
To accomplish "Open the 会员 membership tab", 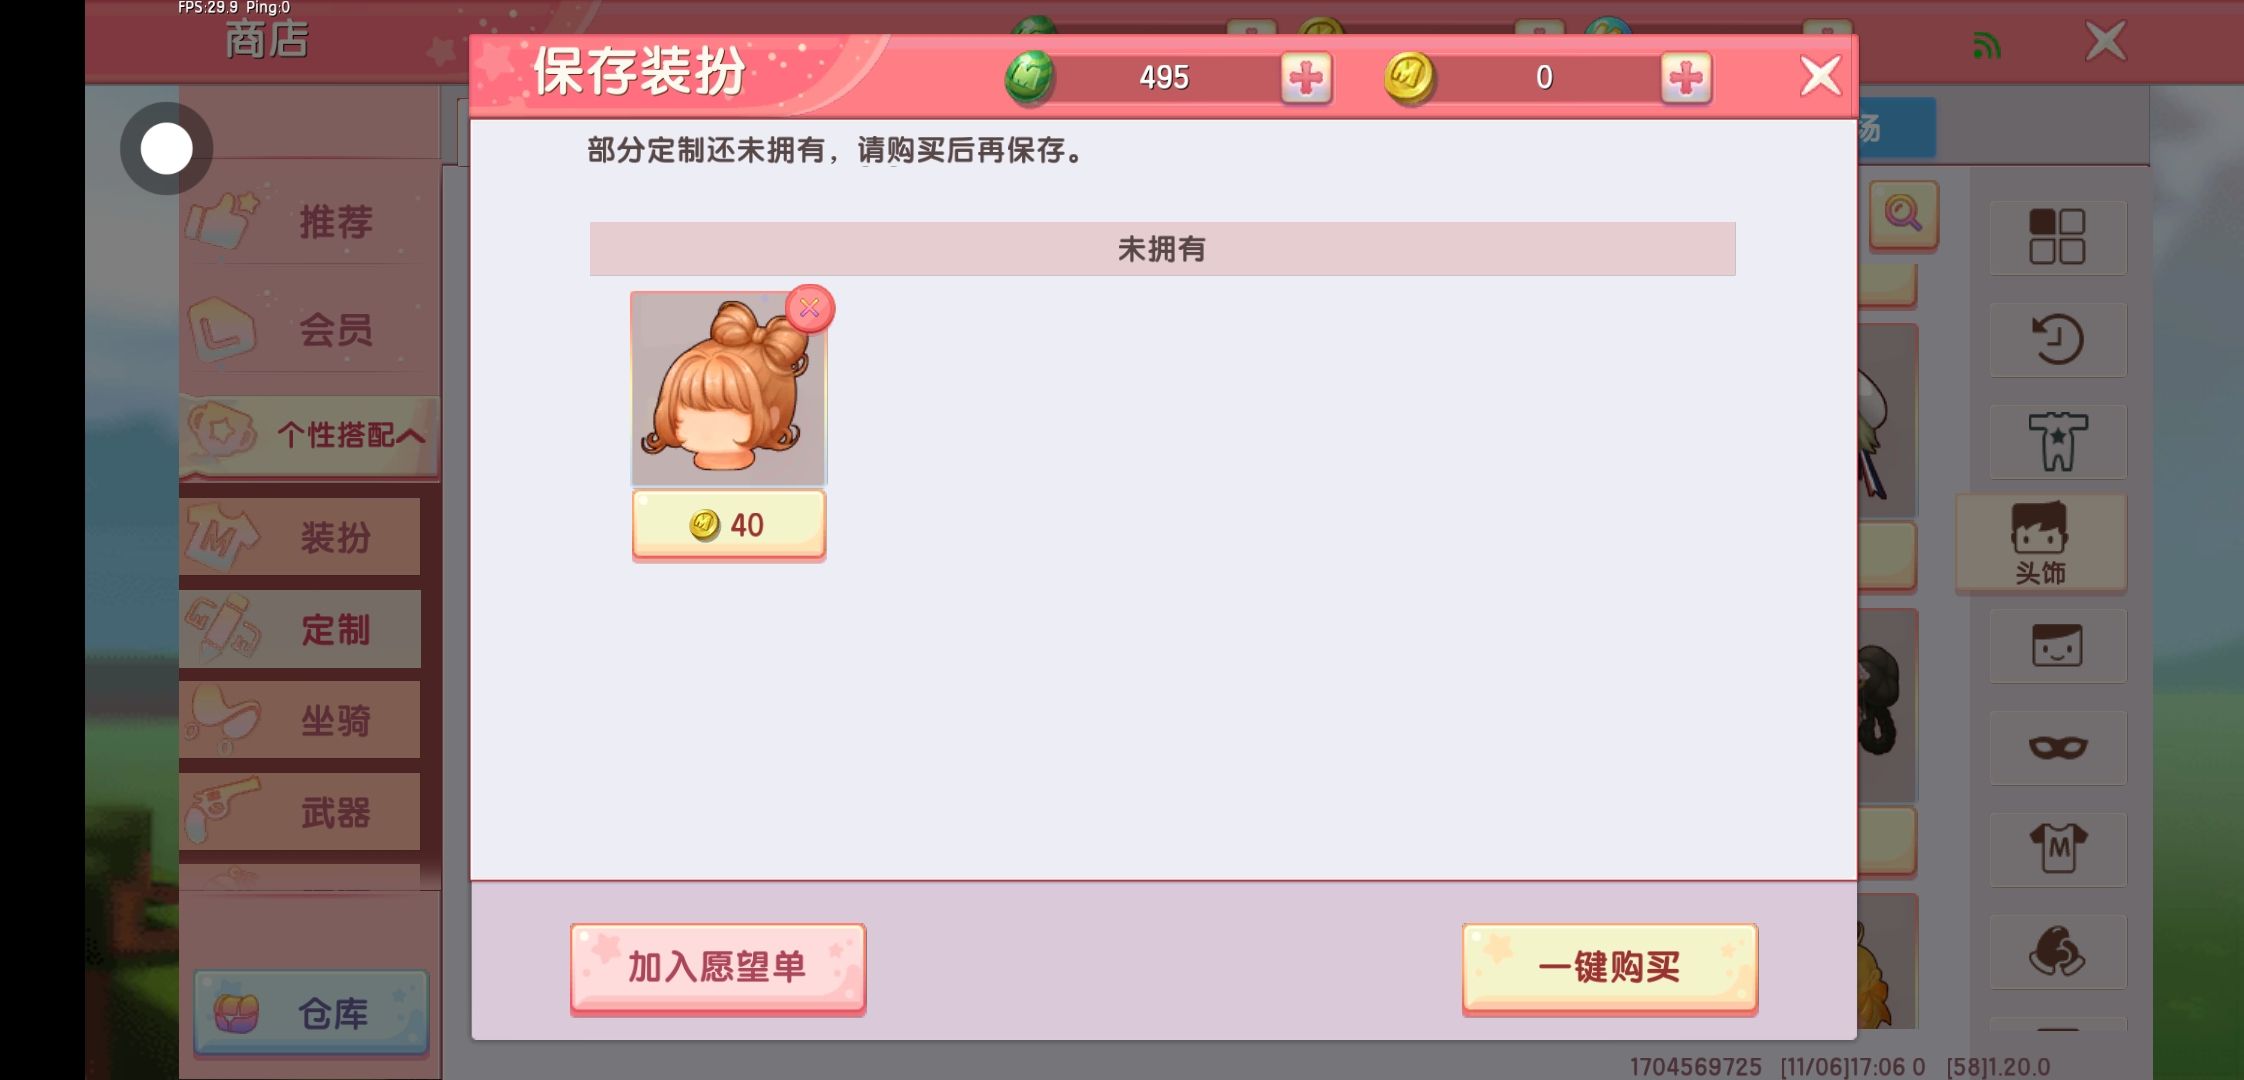I will pyautogui.click(x=309, y=329).
